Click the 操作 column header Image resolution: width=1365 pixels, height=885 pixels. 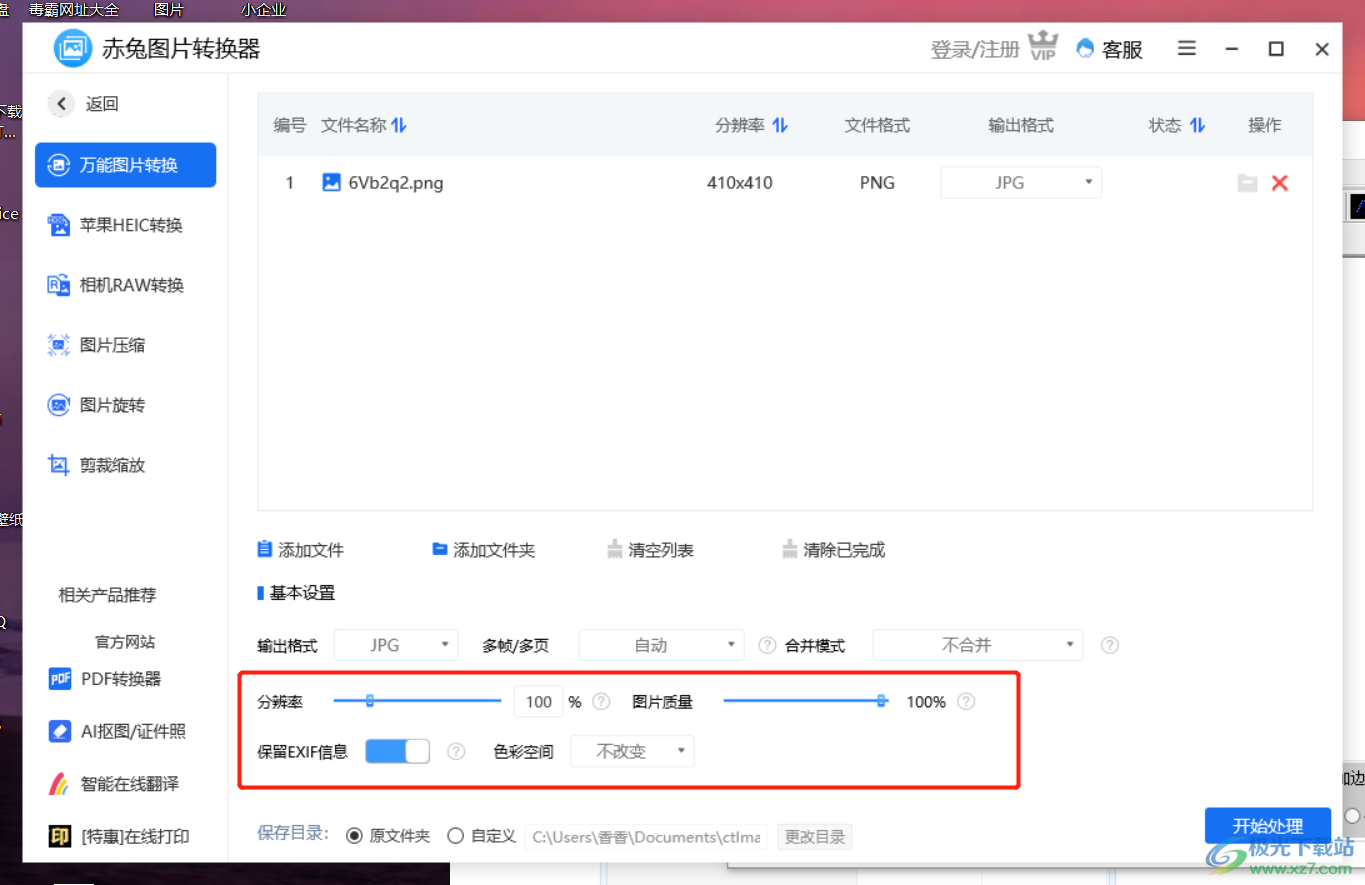click(1265, 125)
